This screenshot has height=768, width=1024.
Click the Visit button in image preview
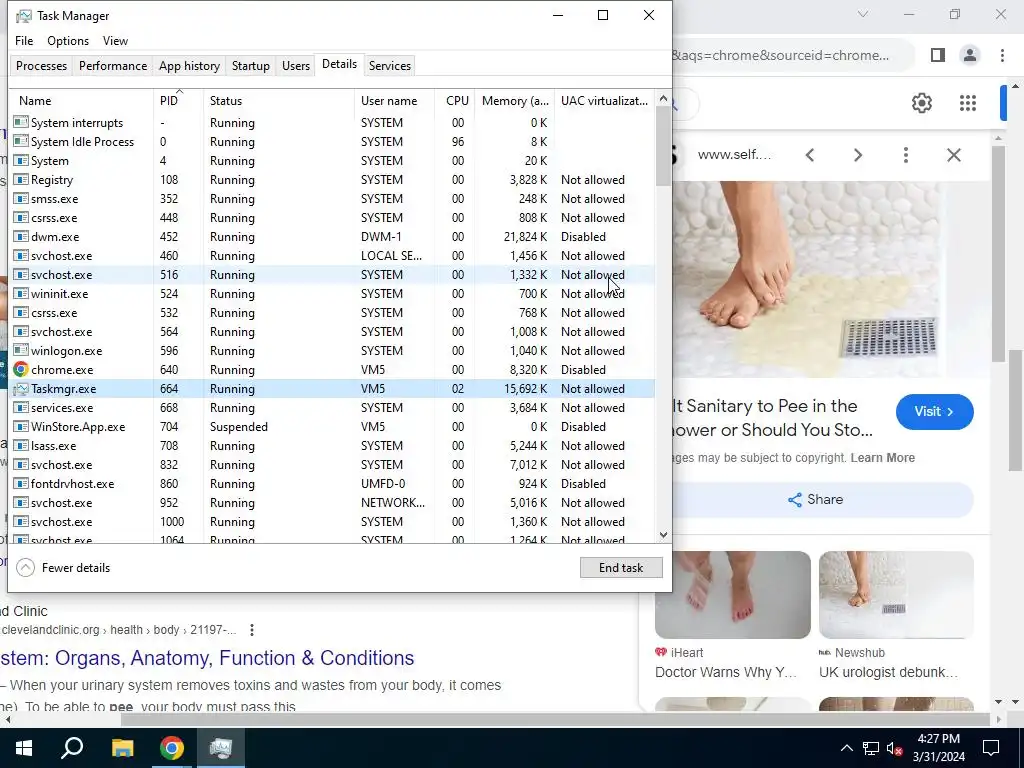(x=935, y=411)
